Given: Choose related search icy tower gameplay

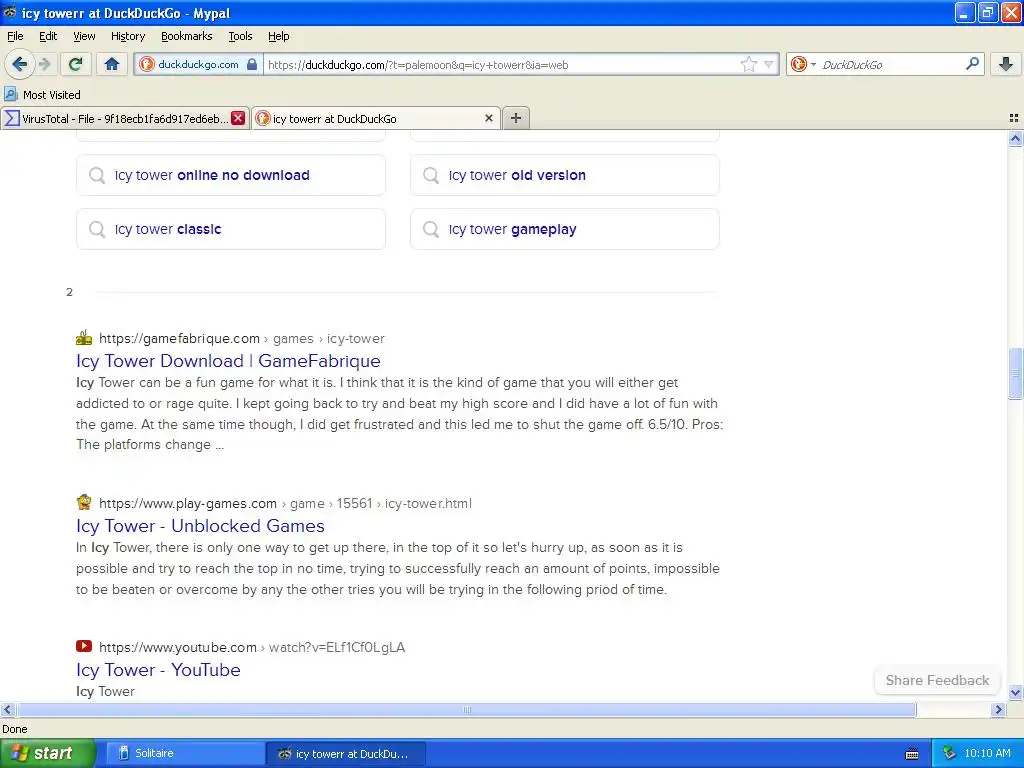Looking at the screenshot, I should (565, 229).
